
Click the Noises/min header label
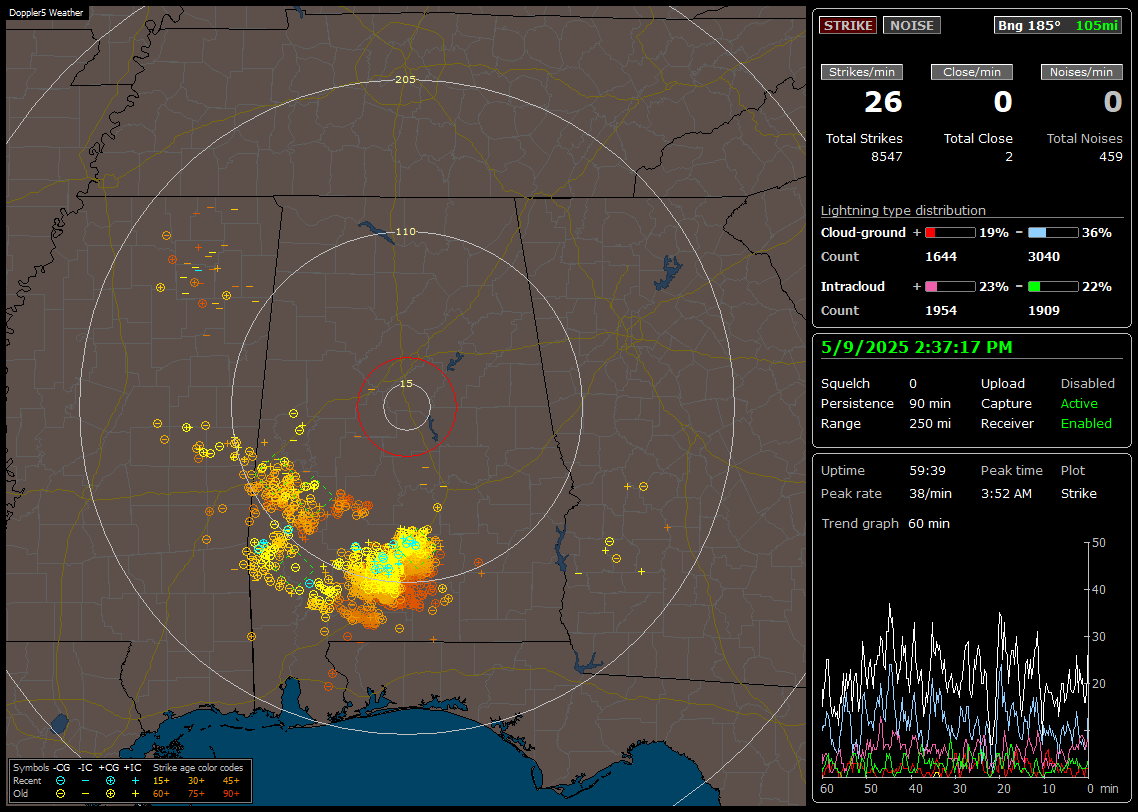(x=1081, y=72)
